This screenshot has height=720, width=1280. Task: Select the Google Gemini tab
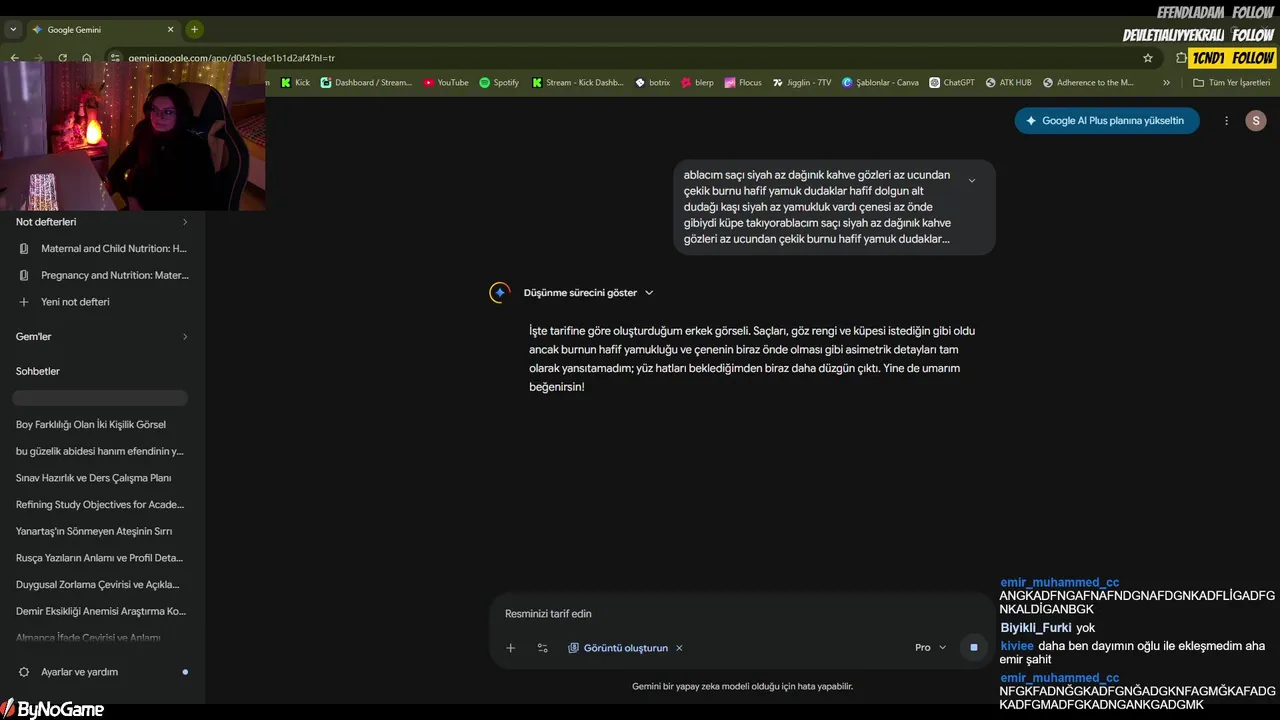coord(103,29)
